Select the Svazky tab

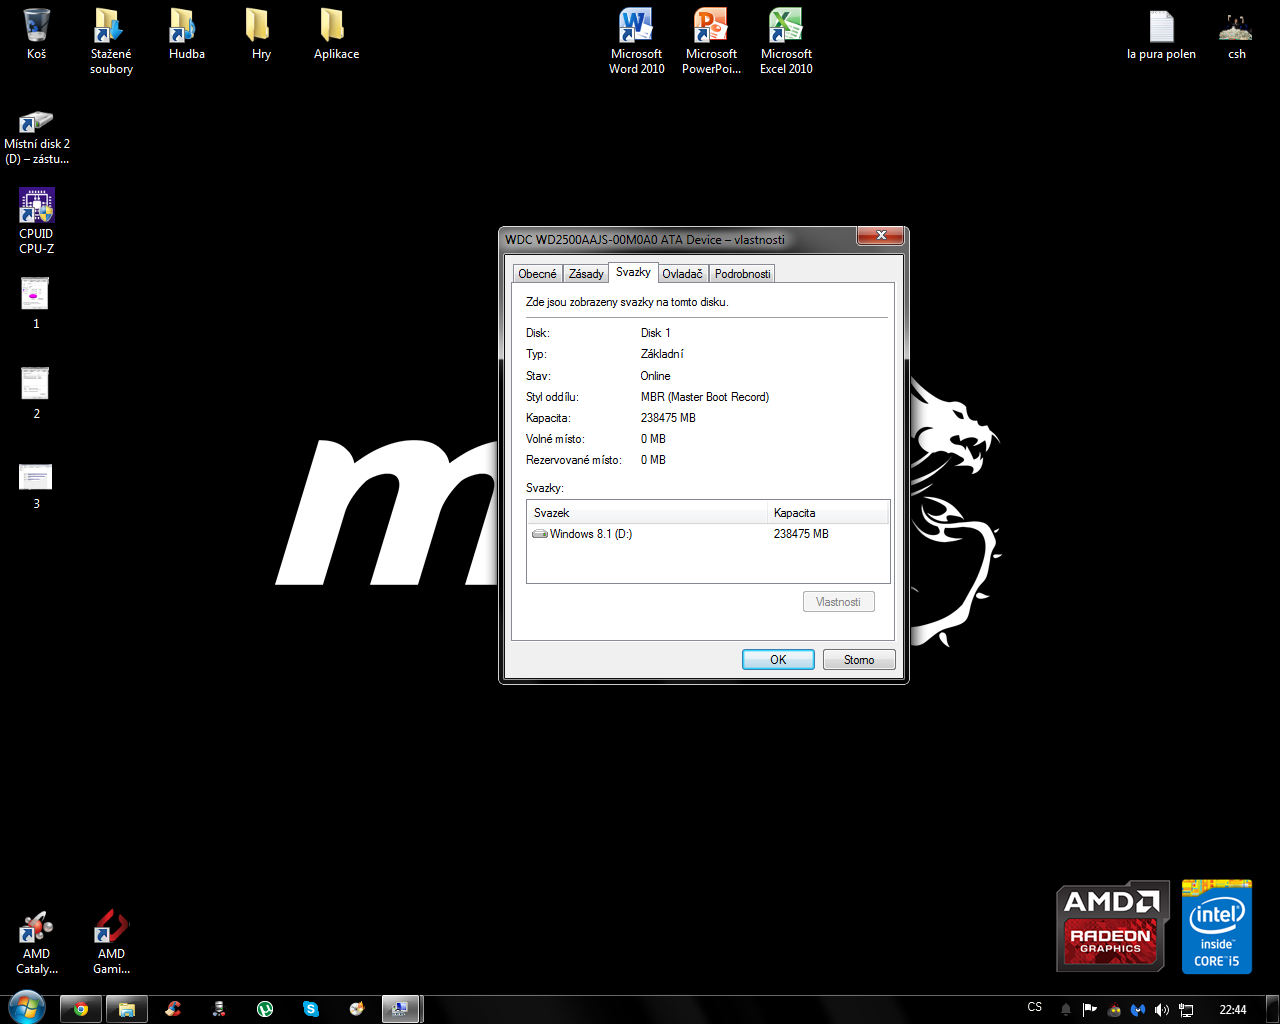point(633,272)
